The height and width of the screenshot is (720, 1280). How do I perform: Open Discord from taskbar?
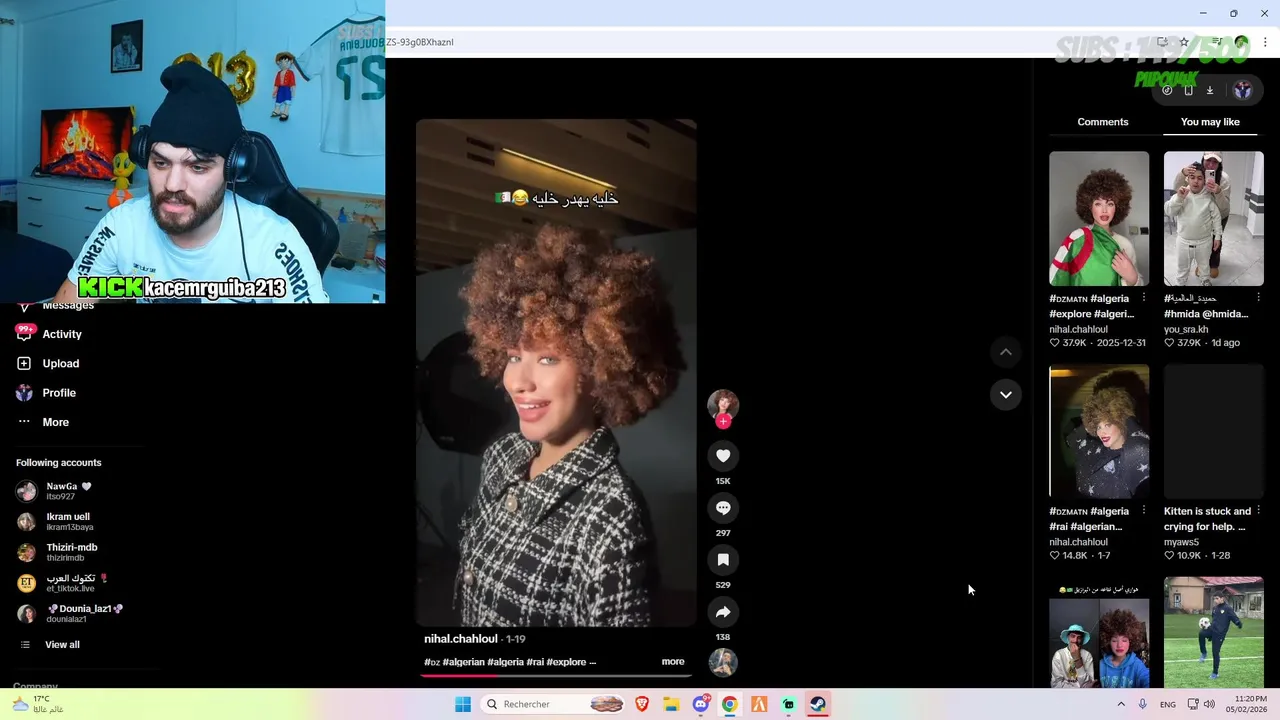(x=701, y=704)
